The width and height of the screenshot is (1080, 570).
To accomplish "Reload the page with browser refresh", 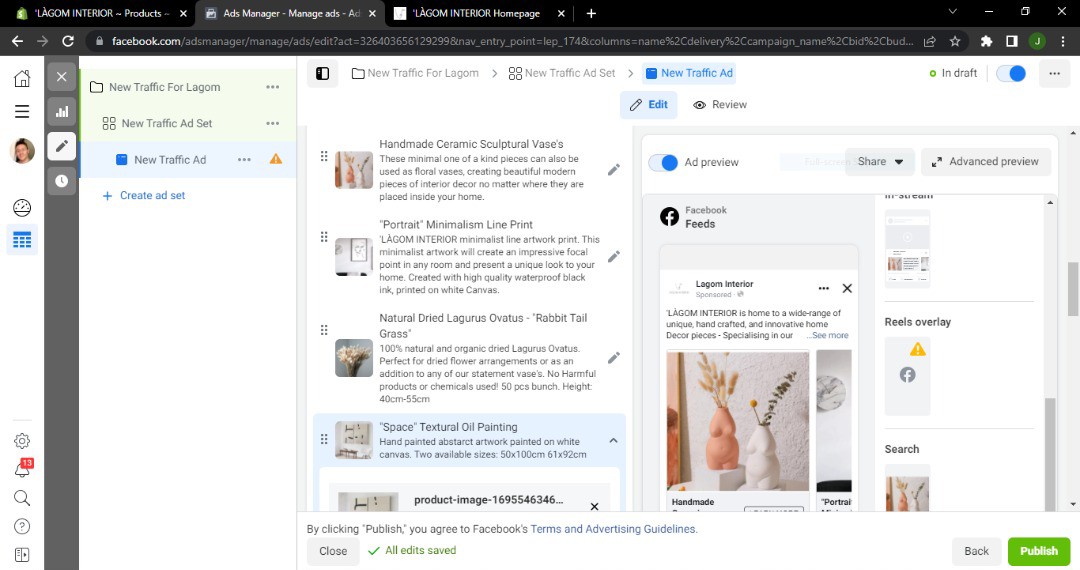I will [x=68, y=41].
